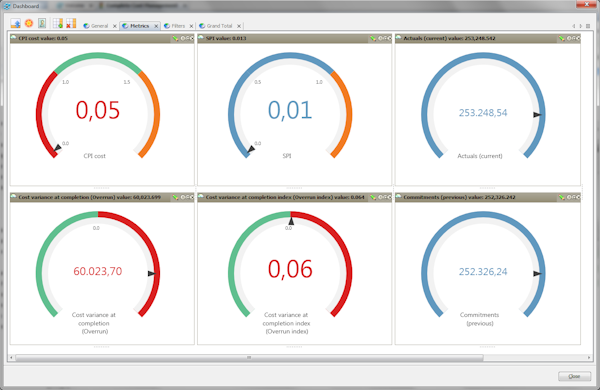Click the 'SPI value: 0.013' header title
The image size is (600, 390).
(x=226, y=38)
